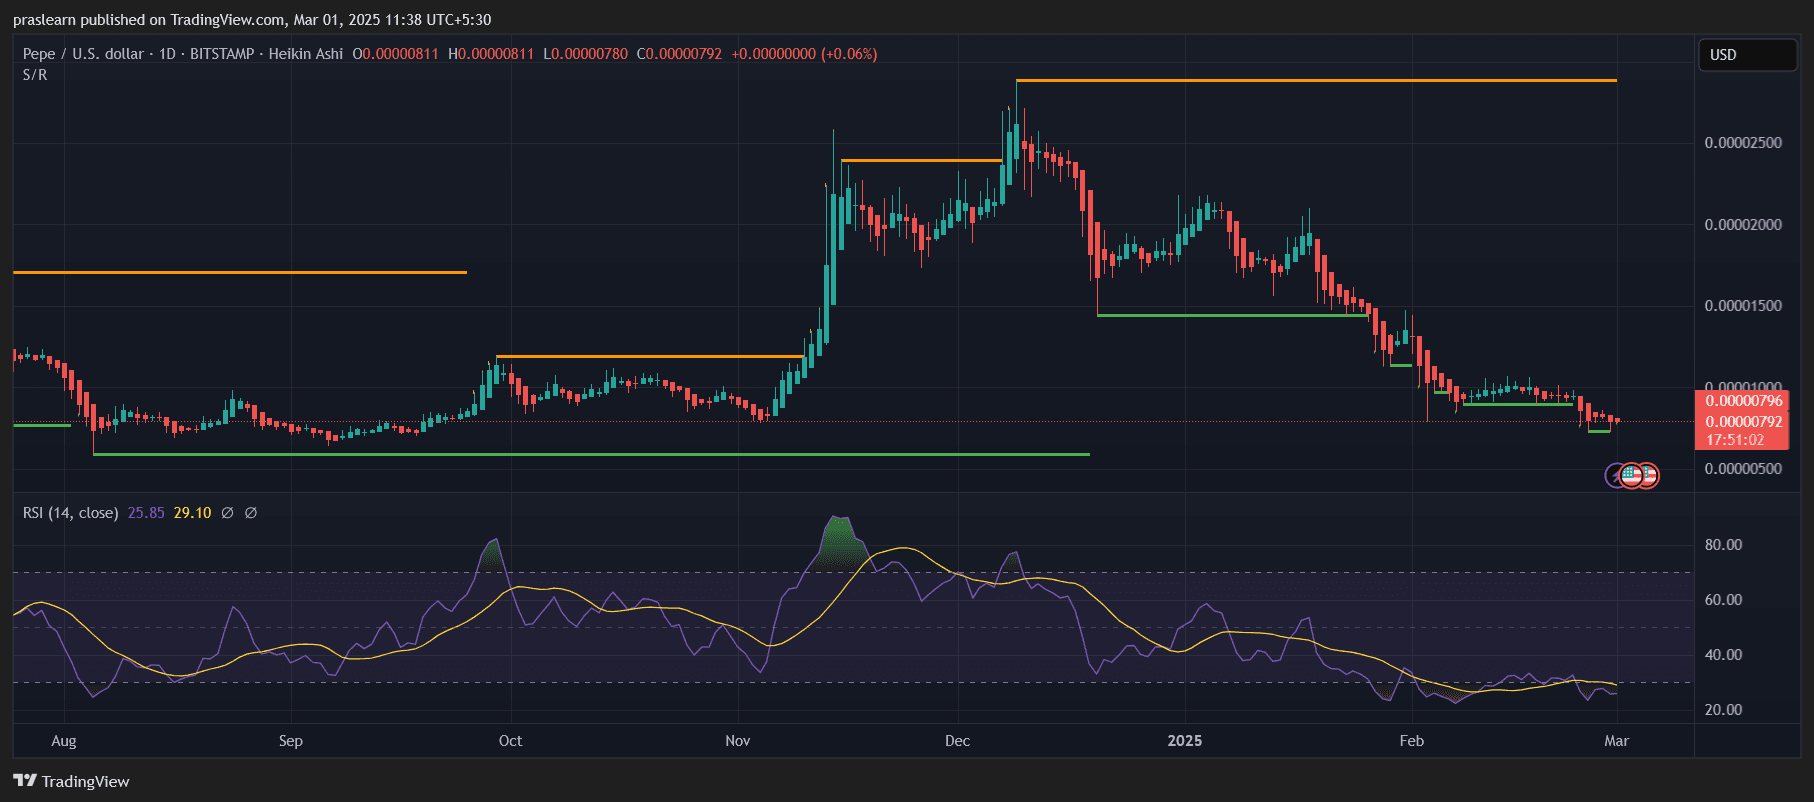Viewport: 1814px width, 802px height.
Task: Click the 40.00 RSI axis label
Action: (x=1723, y=655)
